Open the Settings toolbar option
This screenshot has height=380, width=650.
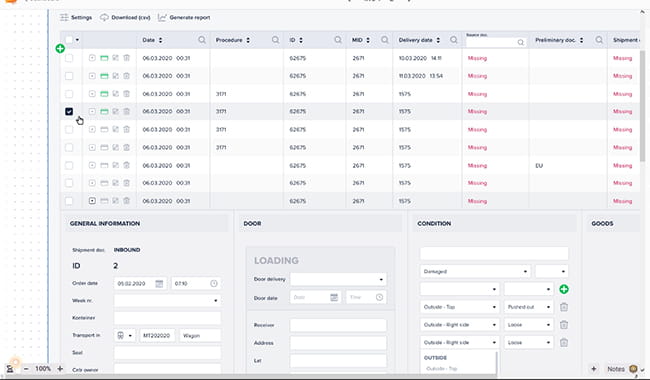point(76,17)
